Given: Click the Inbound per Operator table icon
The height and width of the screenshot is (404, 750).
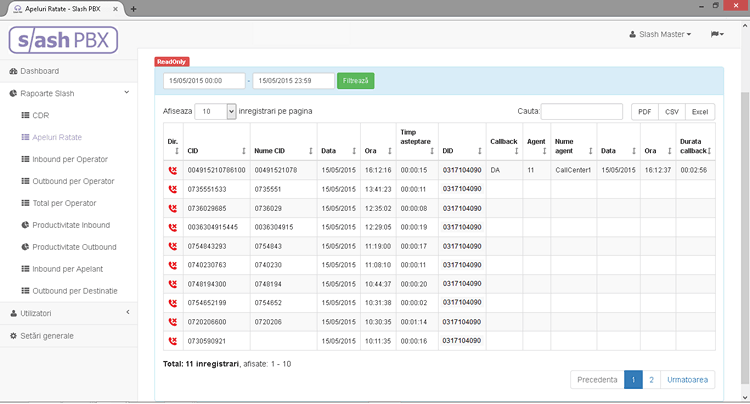Looking at the screenshot, I should point(25,159).
